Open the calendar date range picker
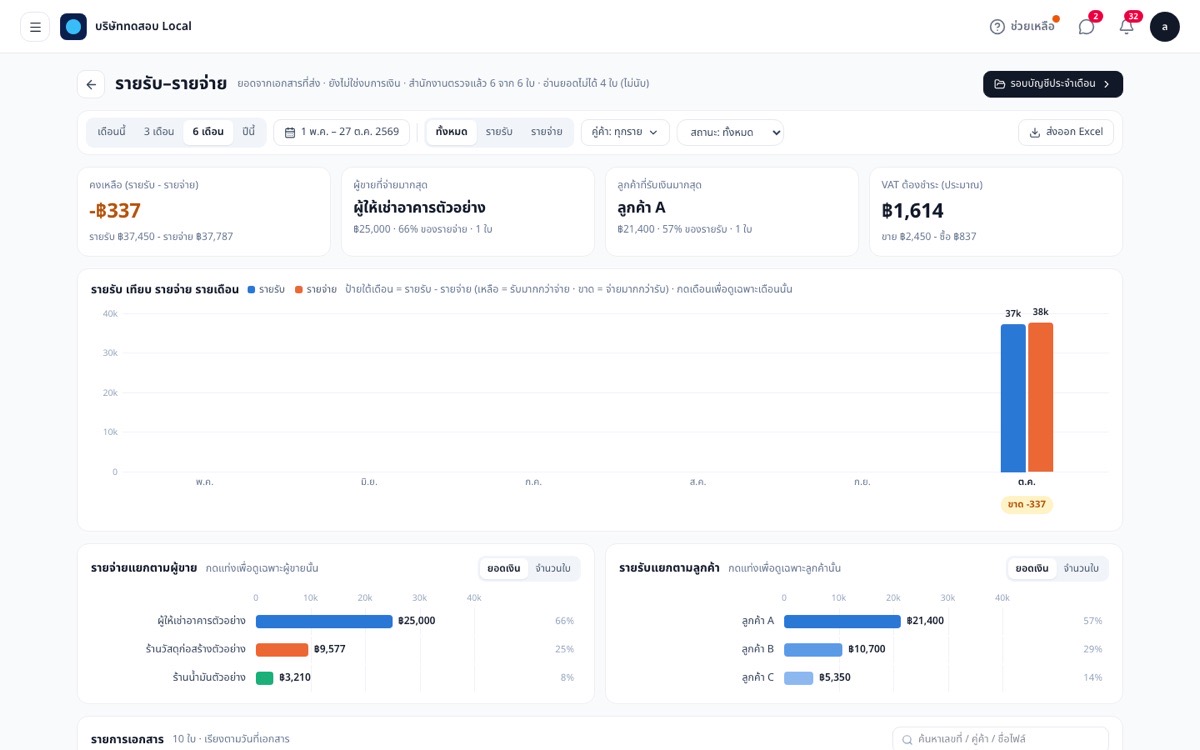Image resolution: width=1200 pixels, height=750 pixels. coord(341,132)
